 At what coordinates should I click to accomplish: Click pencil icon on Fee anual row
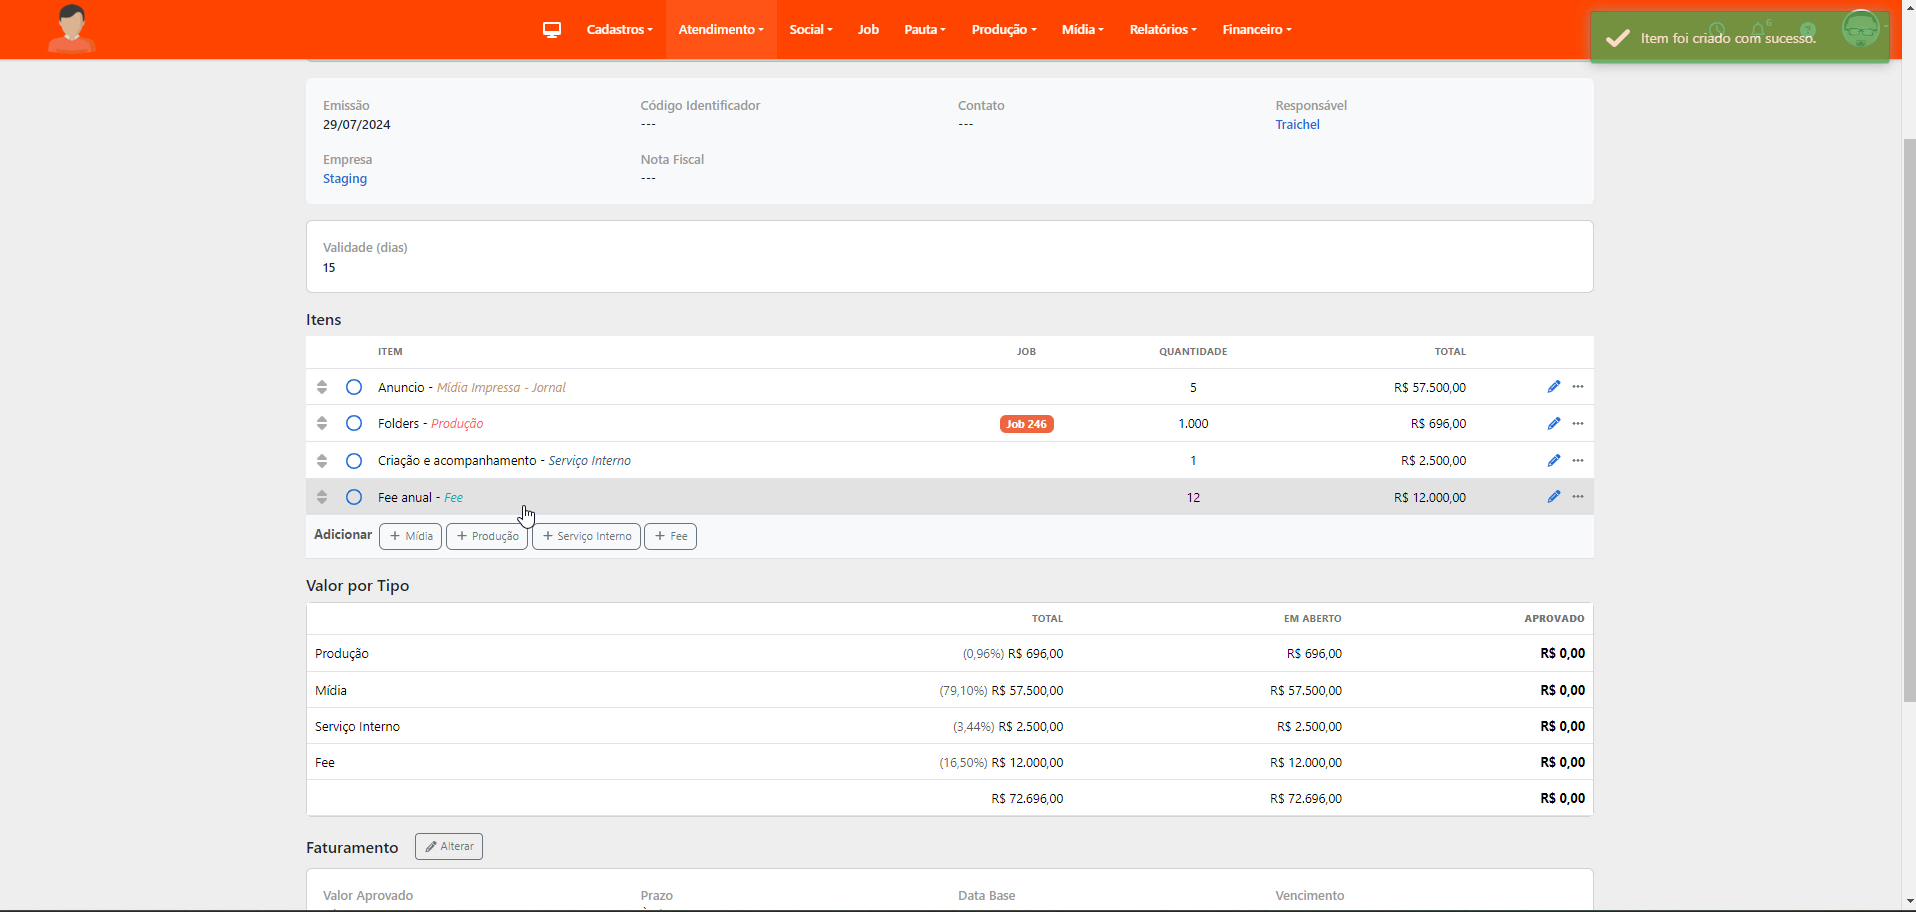1553,497
